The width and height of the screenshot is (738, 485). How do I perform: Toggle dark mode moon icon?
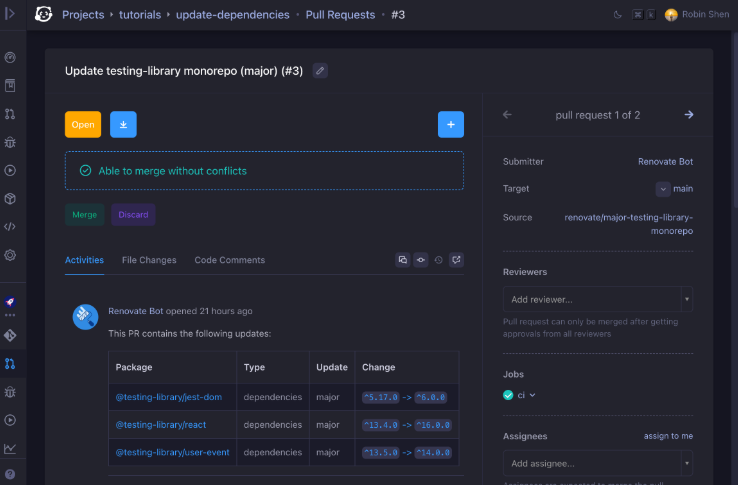coord(618,15)
